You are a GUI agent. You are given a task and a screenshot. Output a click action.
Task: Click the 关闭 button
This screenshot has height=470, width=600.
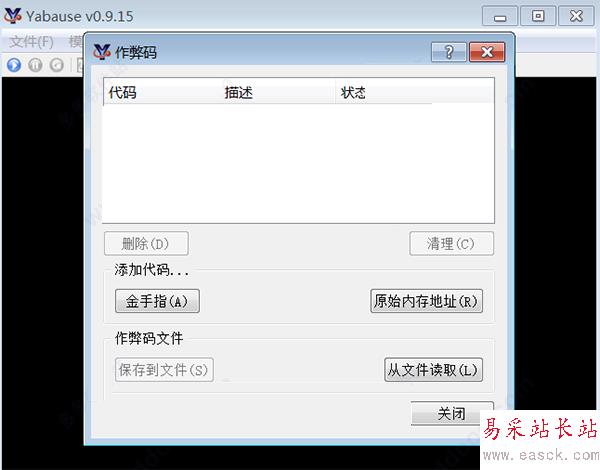coord(452,413)
